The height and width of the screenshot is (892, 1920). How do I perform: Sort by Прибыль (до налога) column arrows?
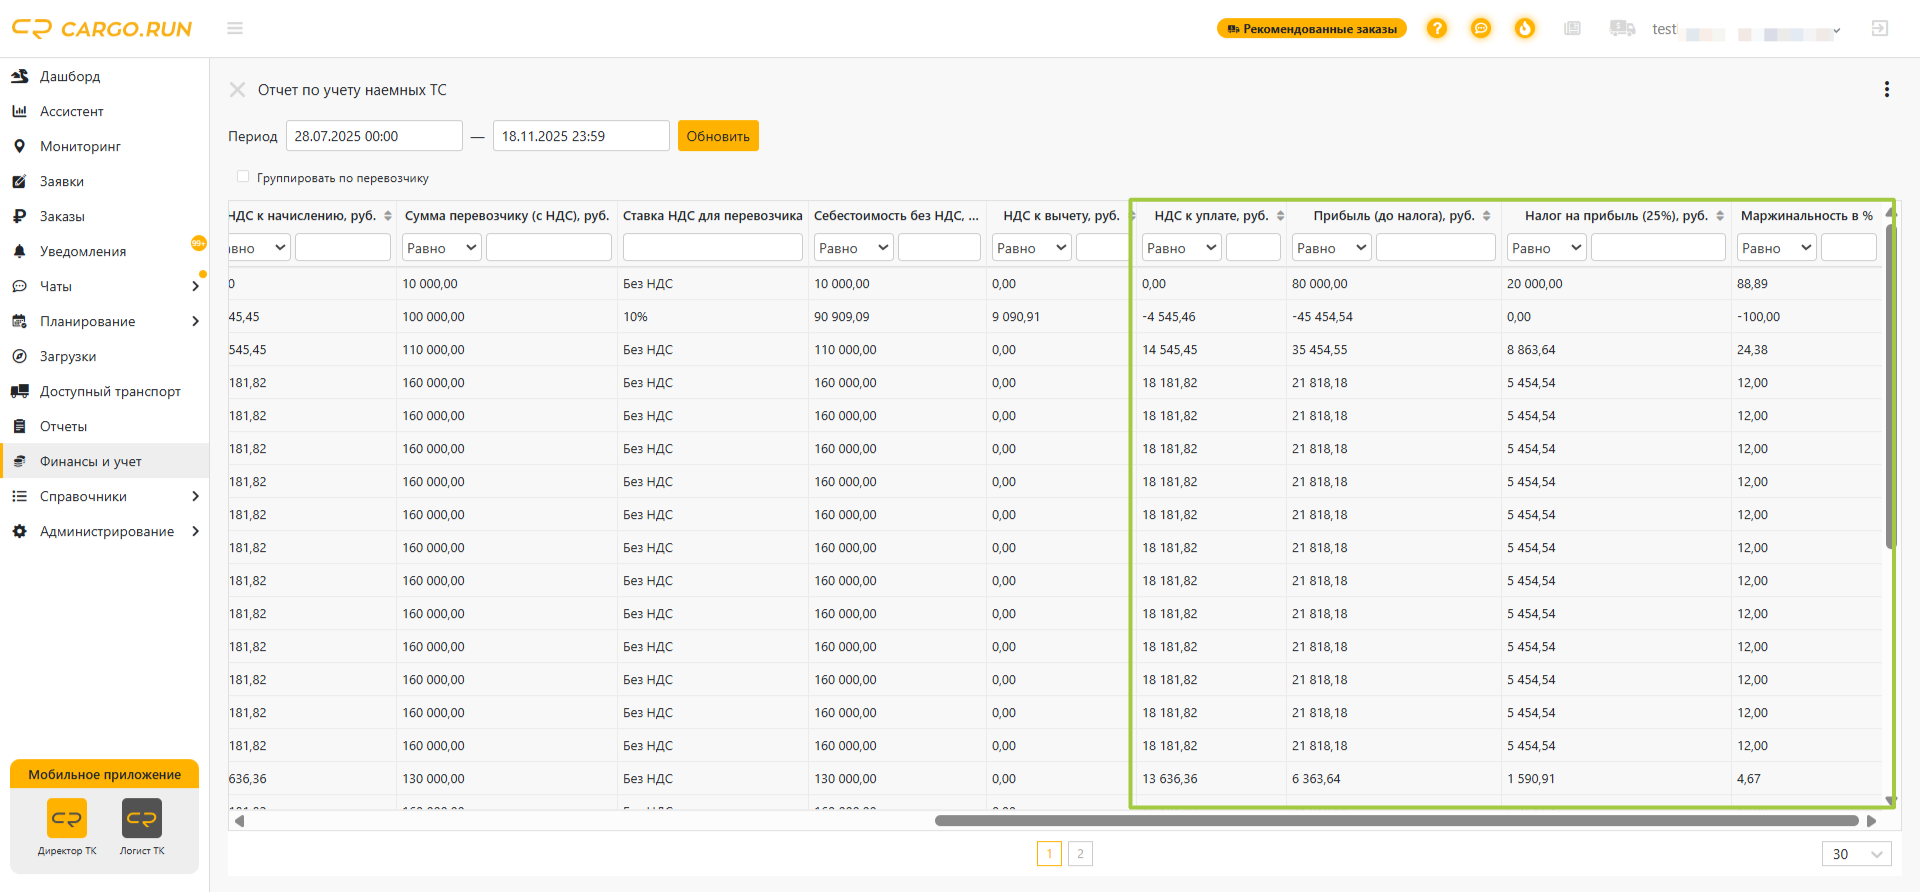[x=1487, y=216]
